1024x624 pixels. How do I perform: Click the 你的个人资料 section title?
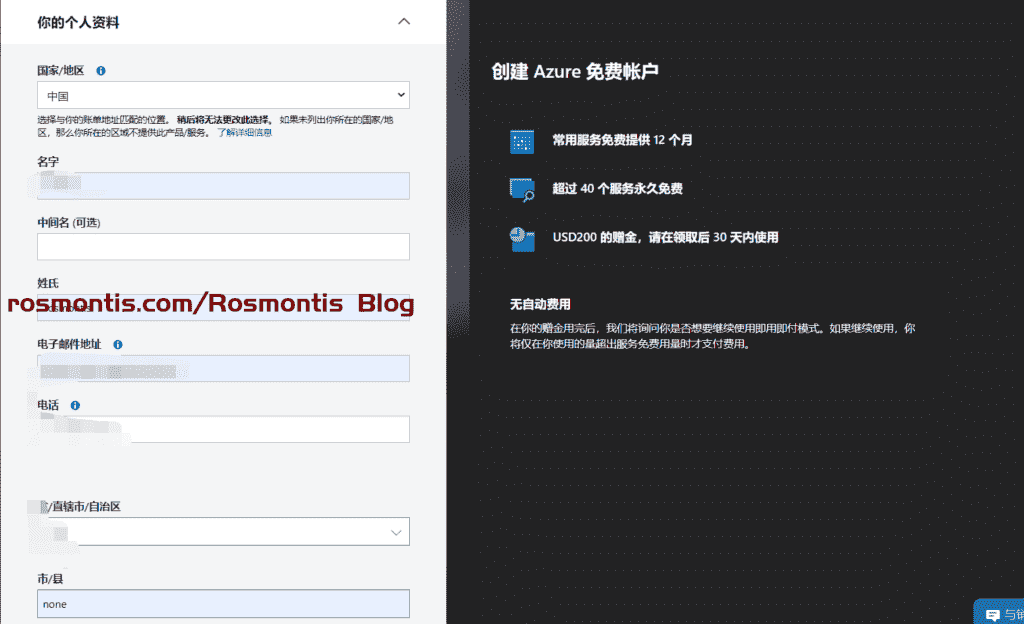[x=78, y=22]
